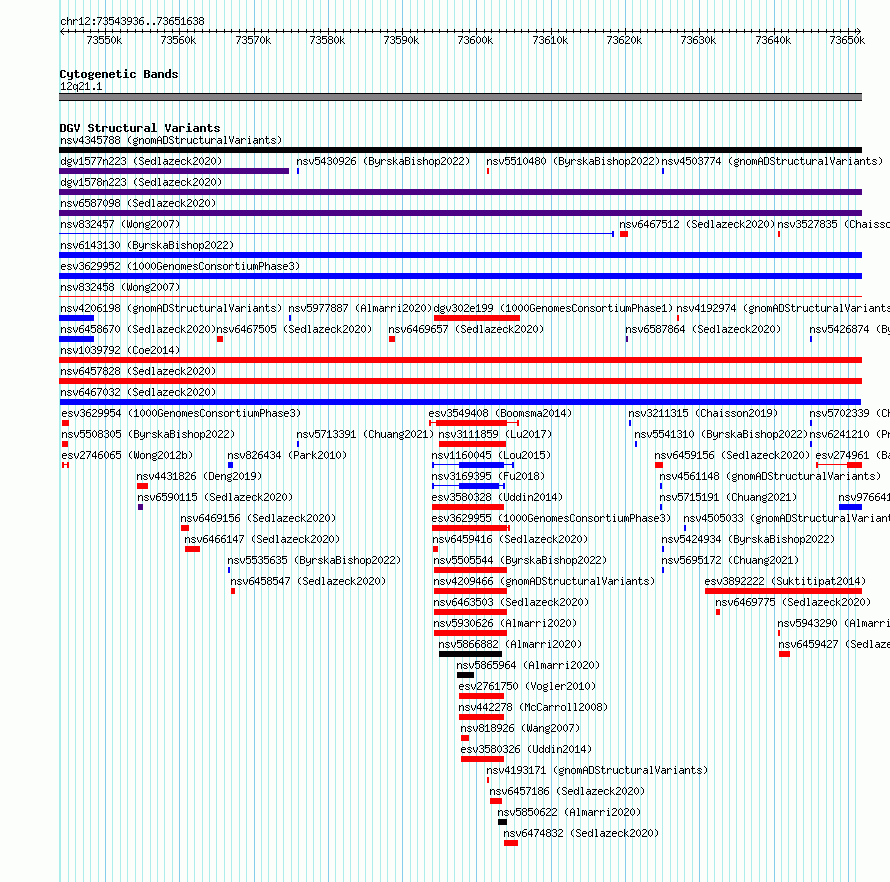890x882 pixels.
Task: Click the black bar under nsv5866882 (Almarri2020)
Action: (471, 654)
